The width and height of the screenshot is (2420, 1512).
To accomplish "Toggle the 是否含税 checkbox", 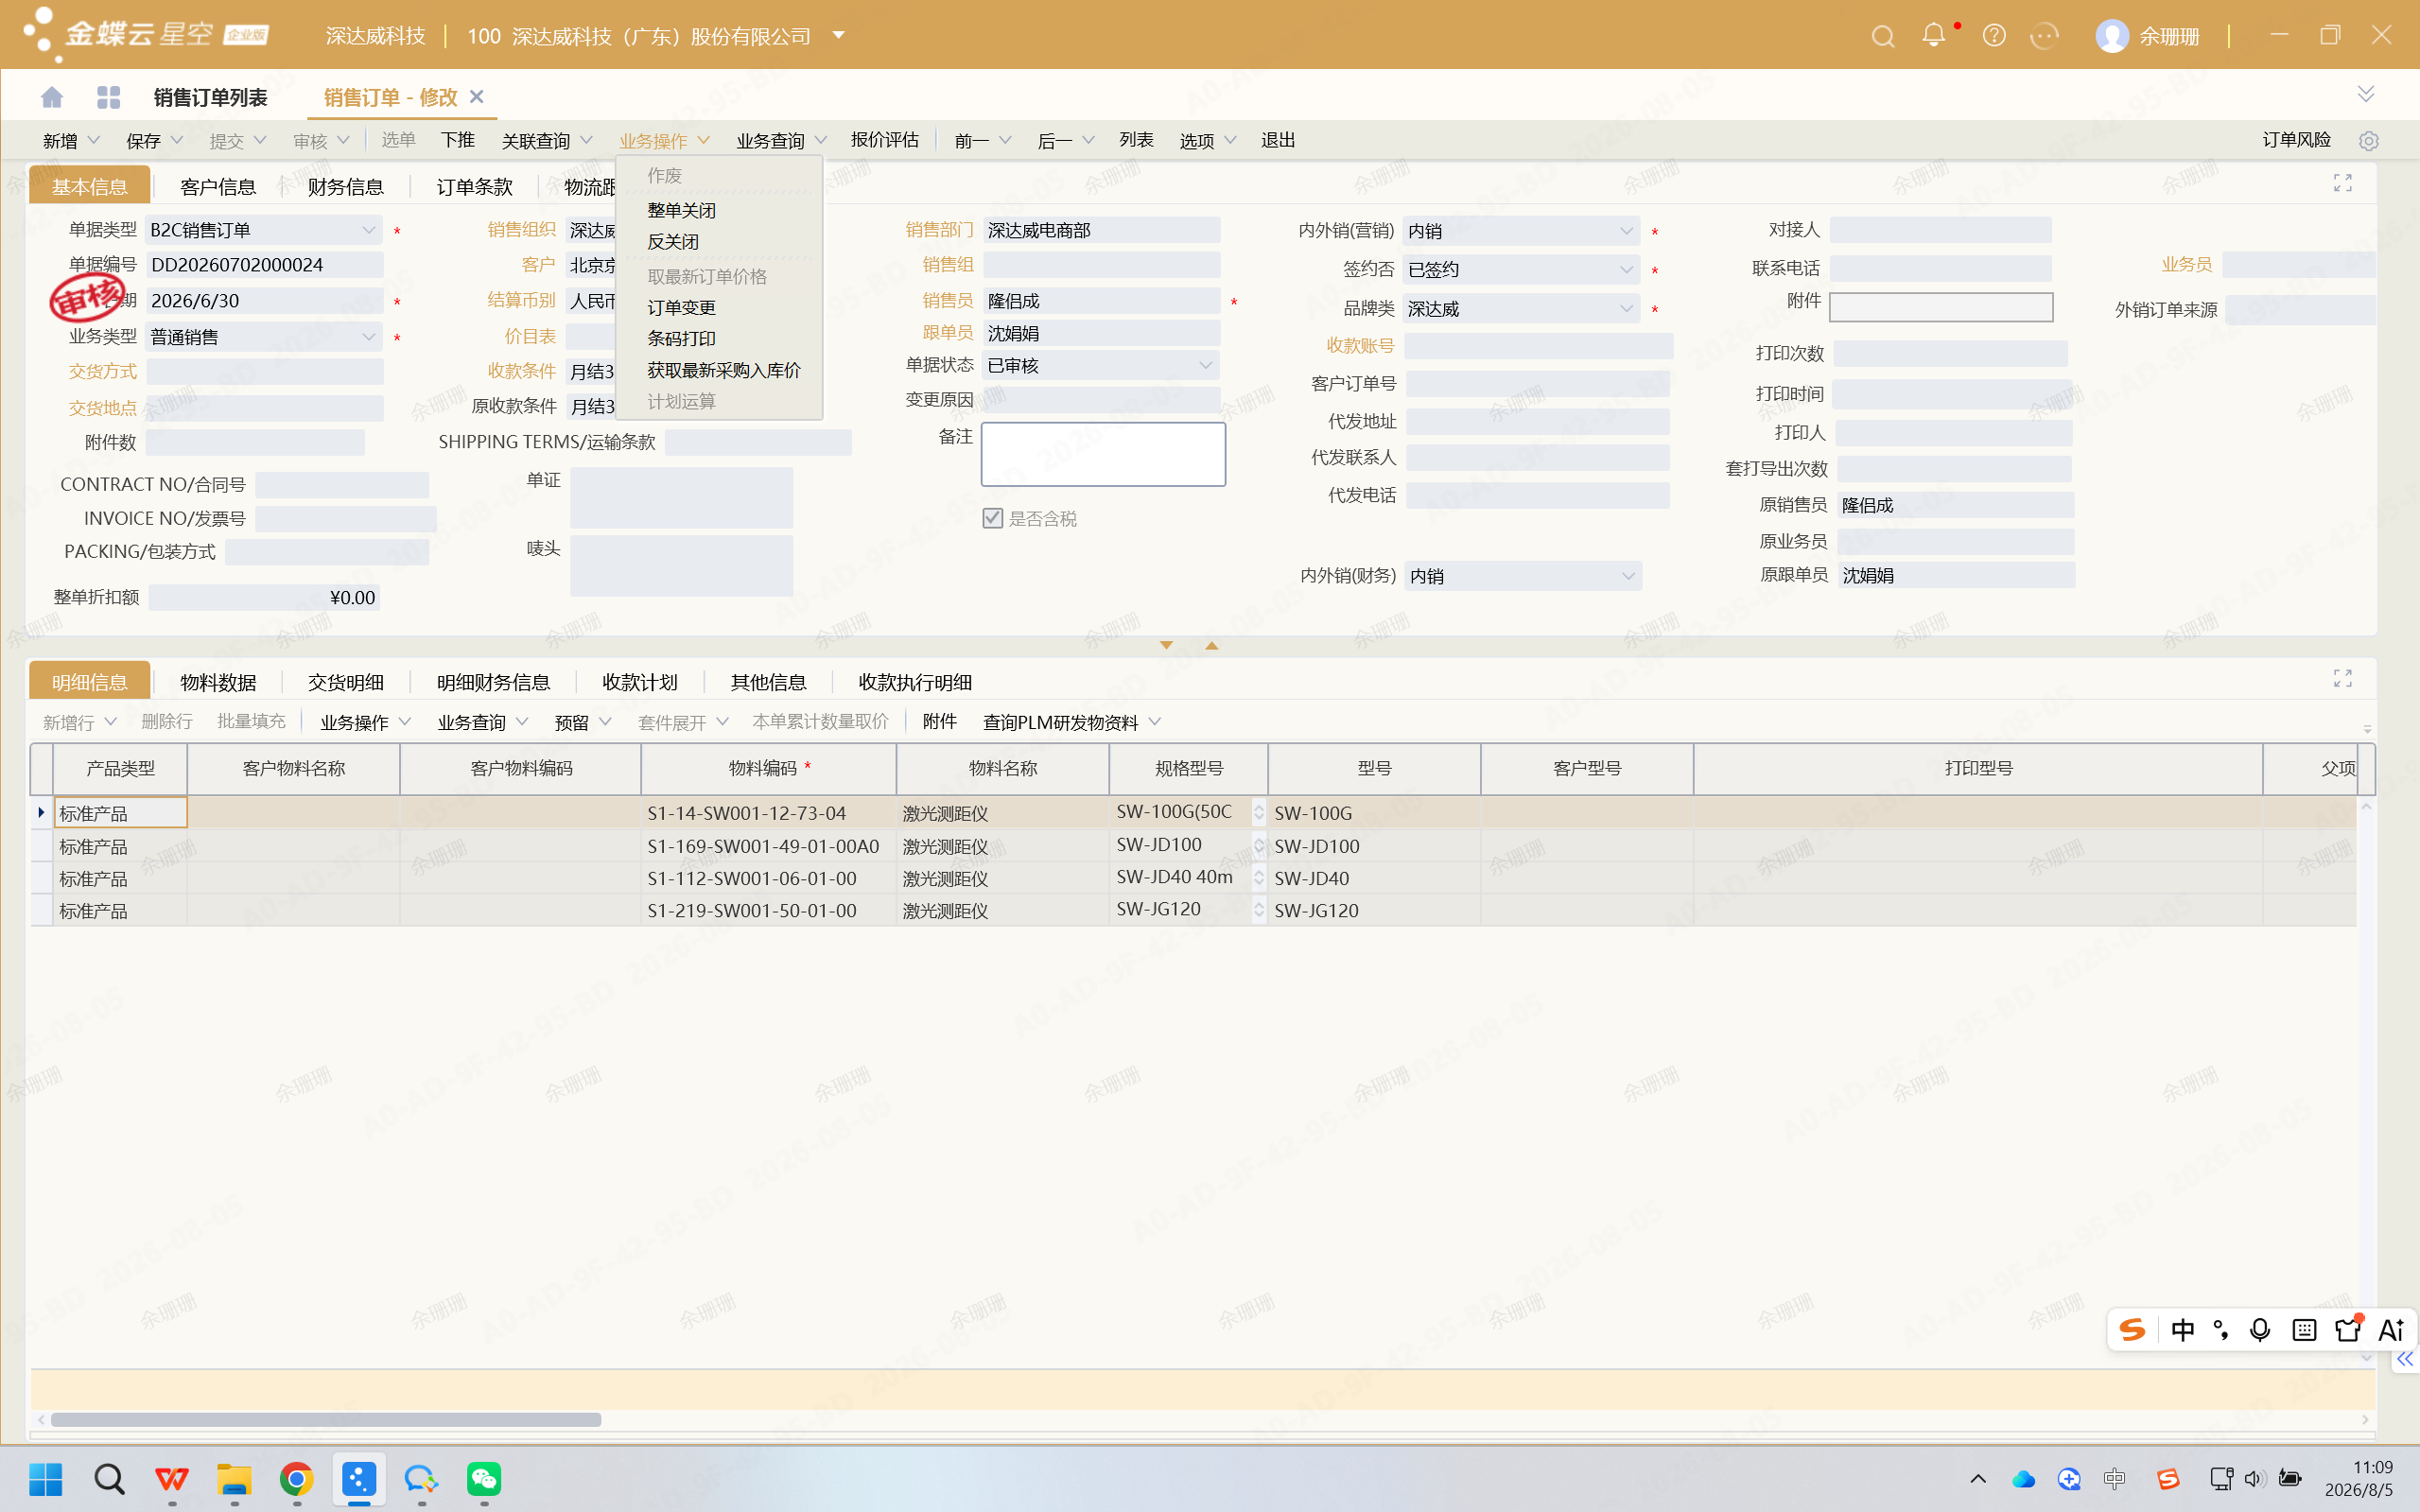I will tap(992, 518).
